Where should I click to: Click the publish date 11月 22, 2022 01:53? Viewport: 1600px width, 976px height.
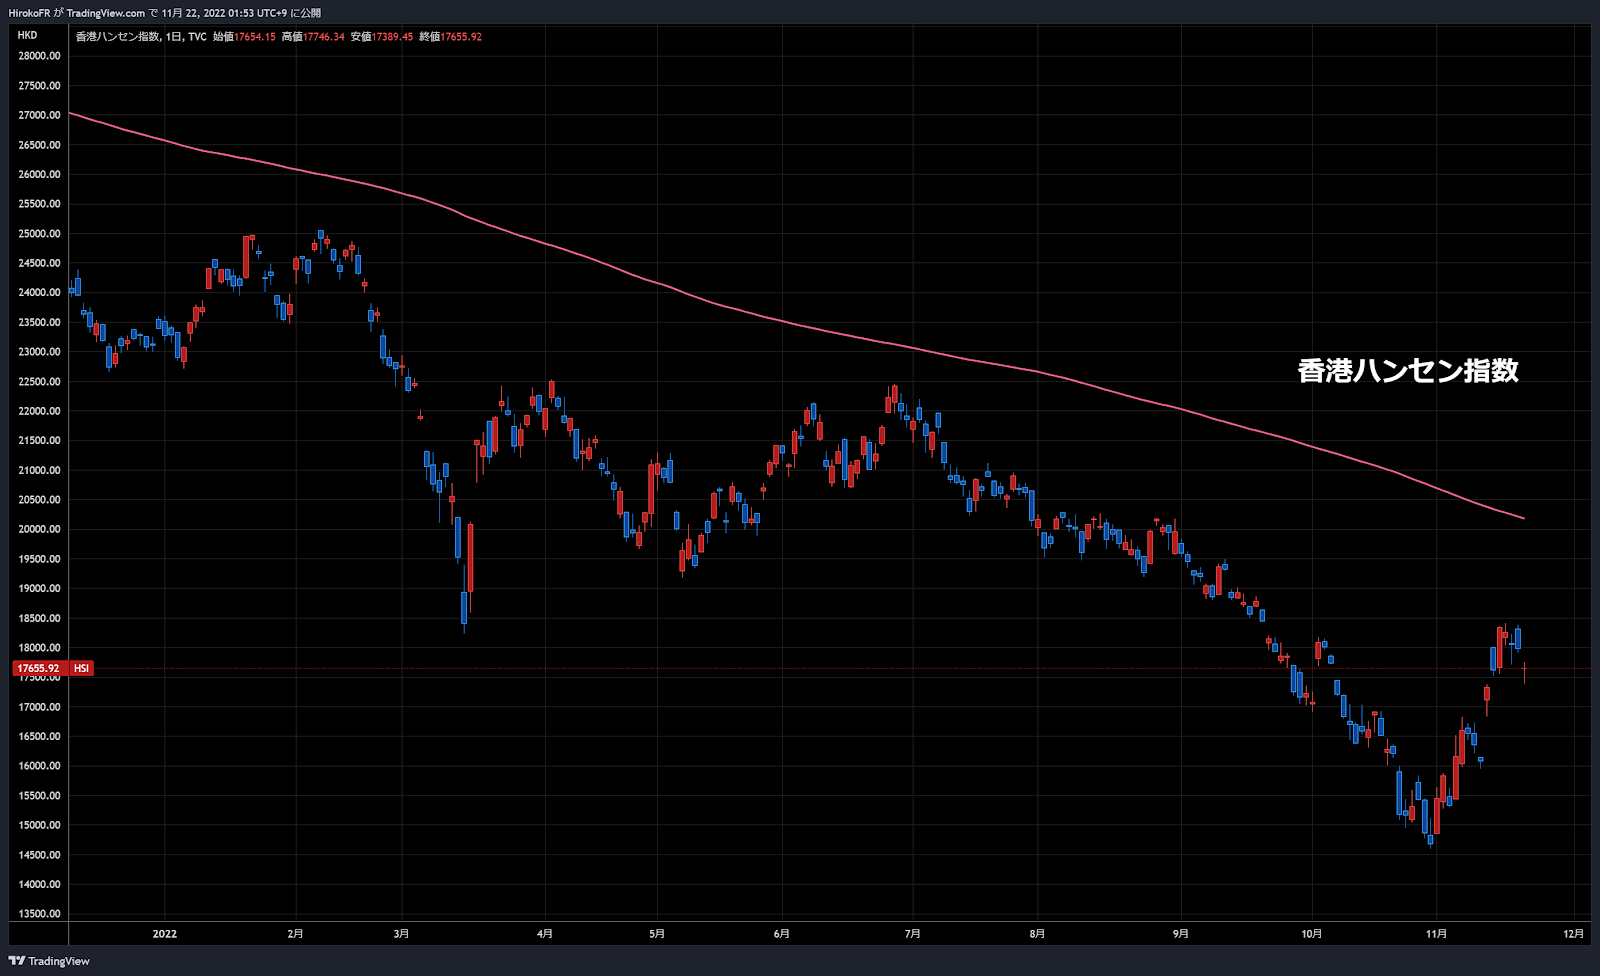pyautogui.click(x=209, y=13)
